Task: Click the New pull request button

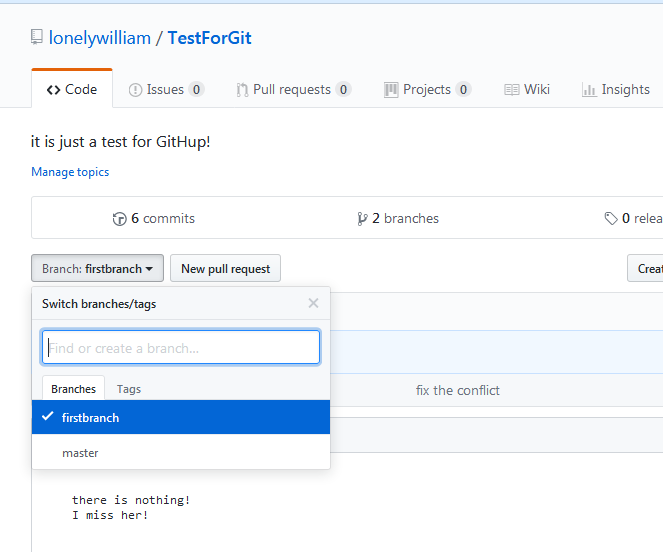Action: pos(225,269)
